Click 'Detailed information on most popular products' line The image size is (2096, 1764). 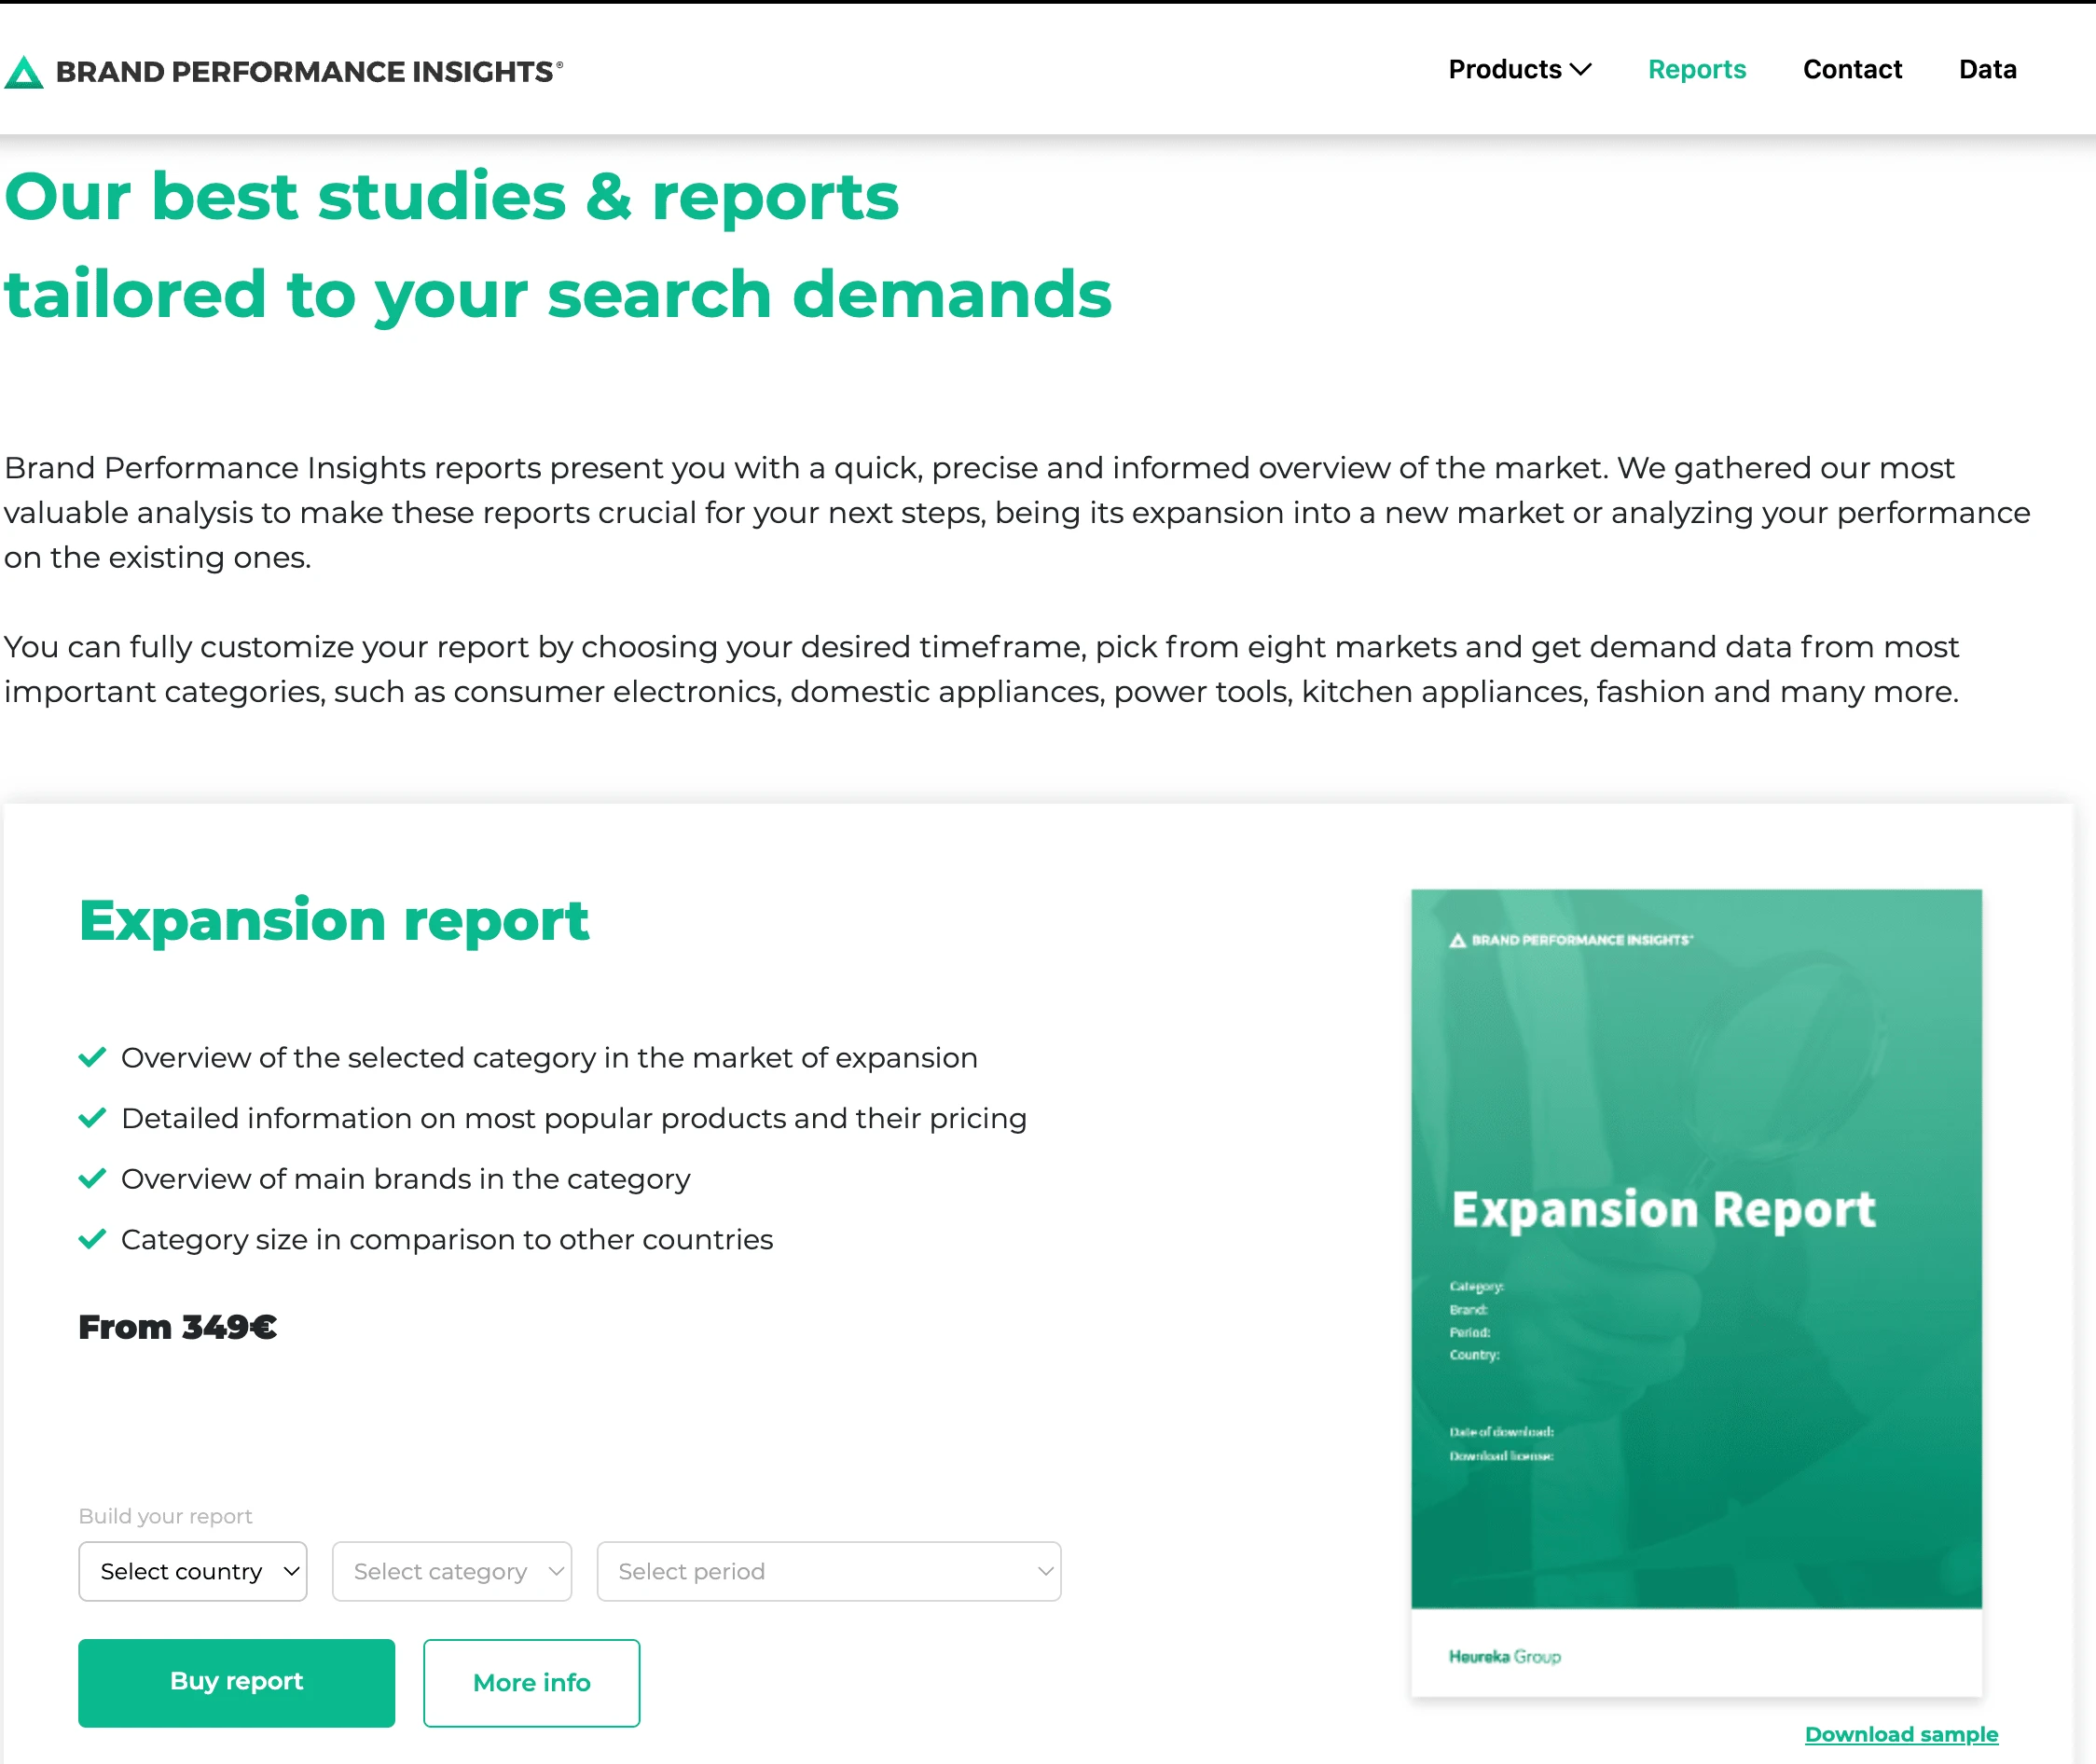click(574, 1118)
